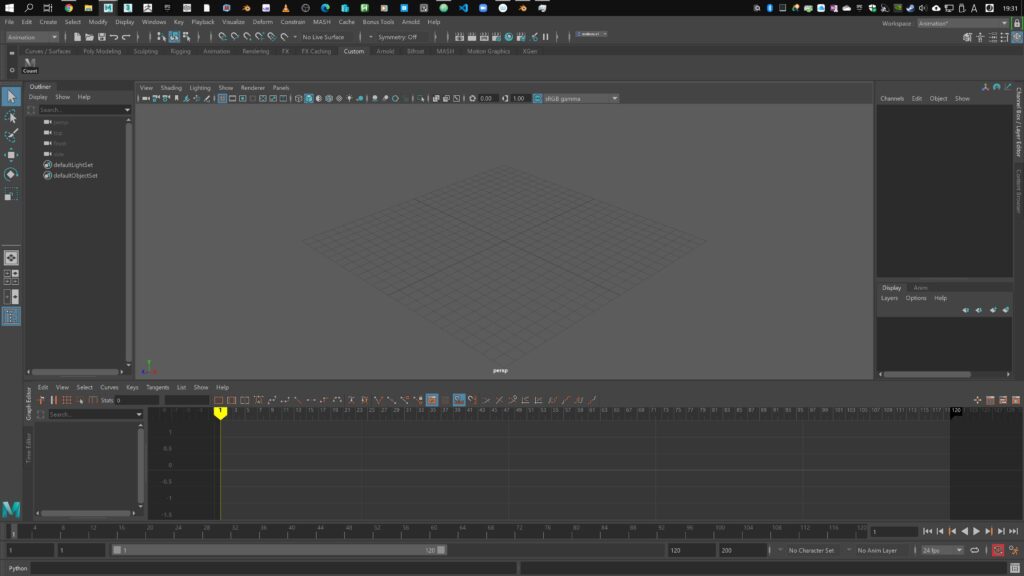This screenshot has width=1024, height=576.
Task: Toggle the workspace lock icon
Action: (1017, 23)
